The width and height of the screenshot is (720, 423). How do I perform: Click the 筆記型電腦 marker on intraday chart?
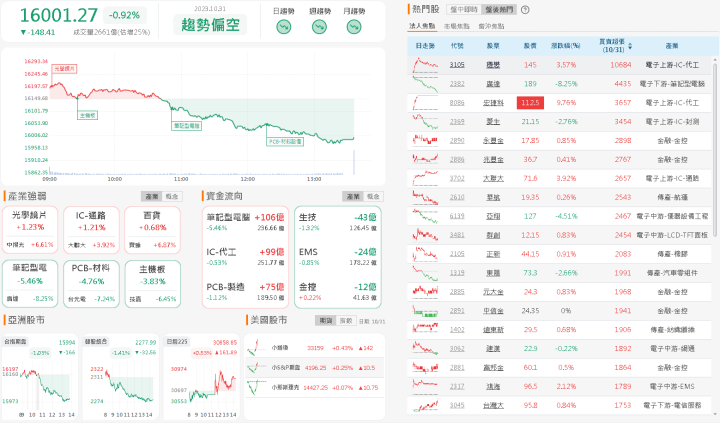(x=186, y=125)
